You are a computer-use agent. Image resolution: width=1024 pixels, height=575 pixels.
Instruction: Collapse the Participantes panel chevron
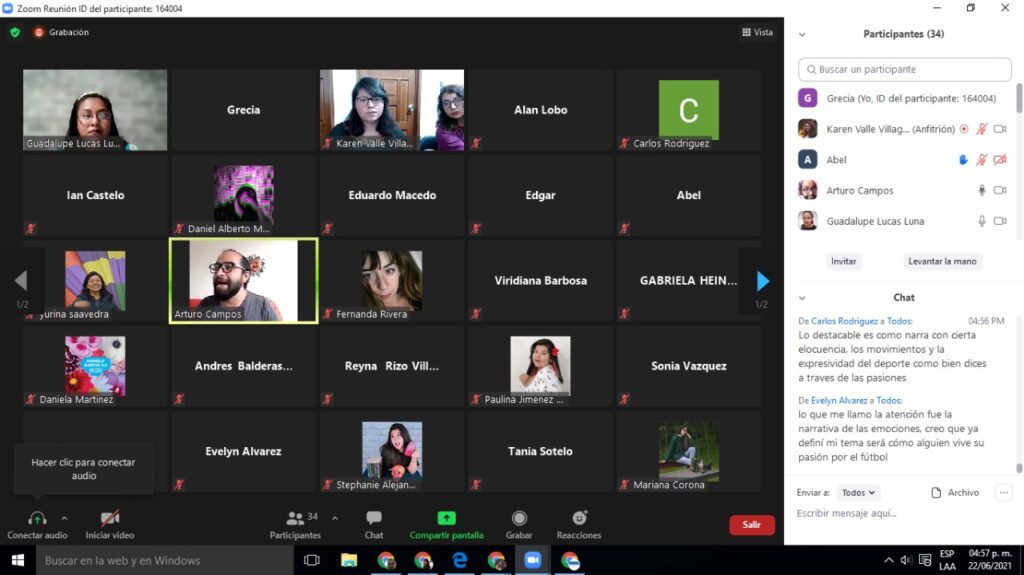pyautogui.click(x=802, y=35)
